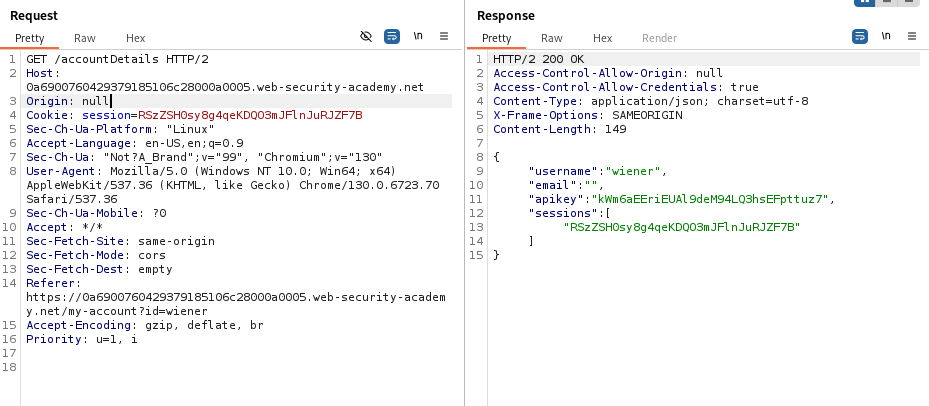929x406 pixels.
Task: Toggle word wrap in the Request panel
Action: coord(392,36)
